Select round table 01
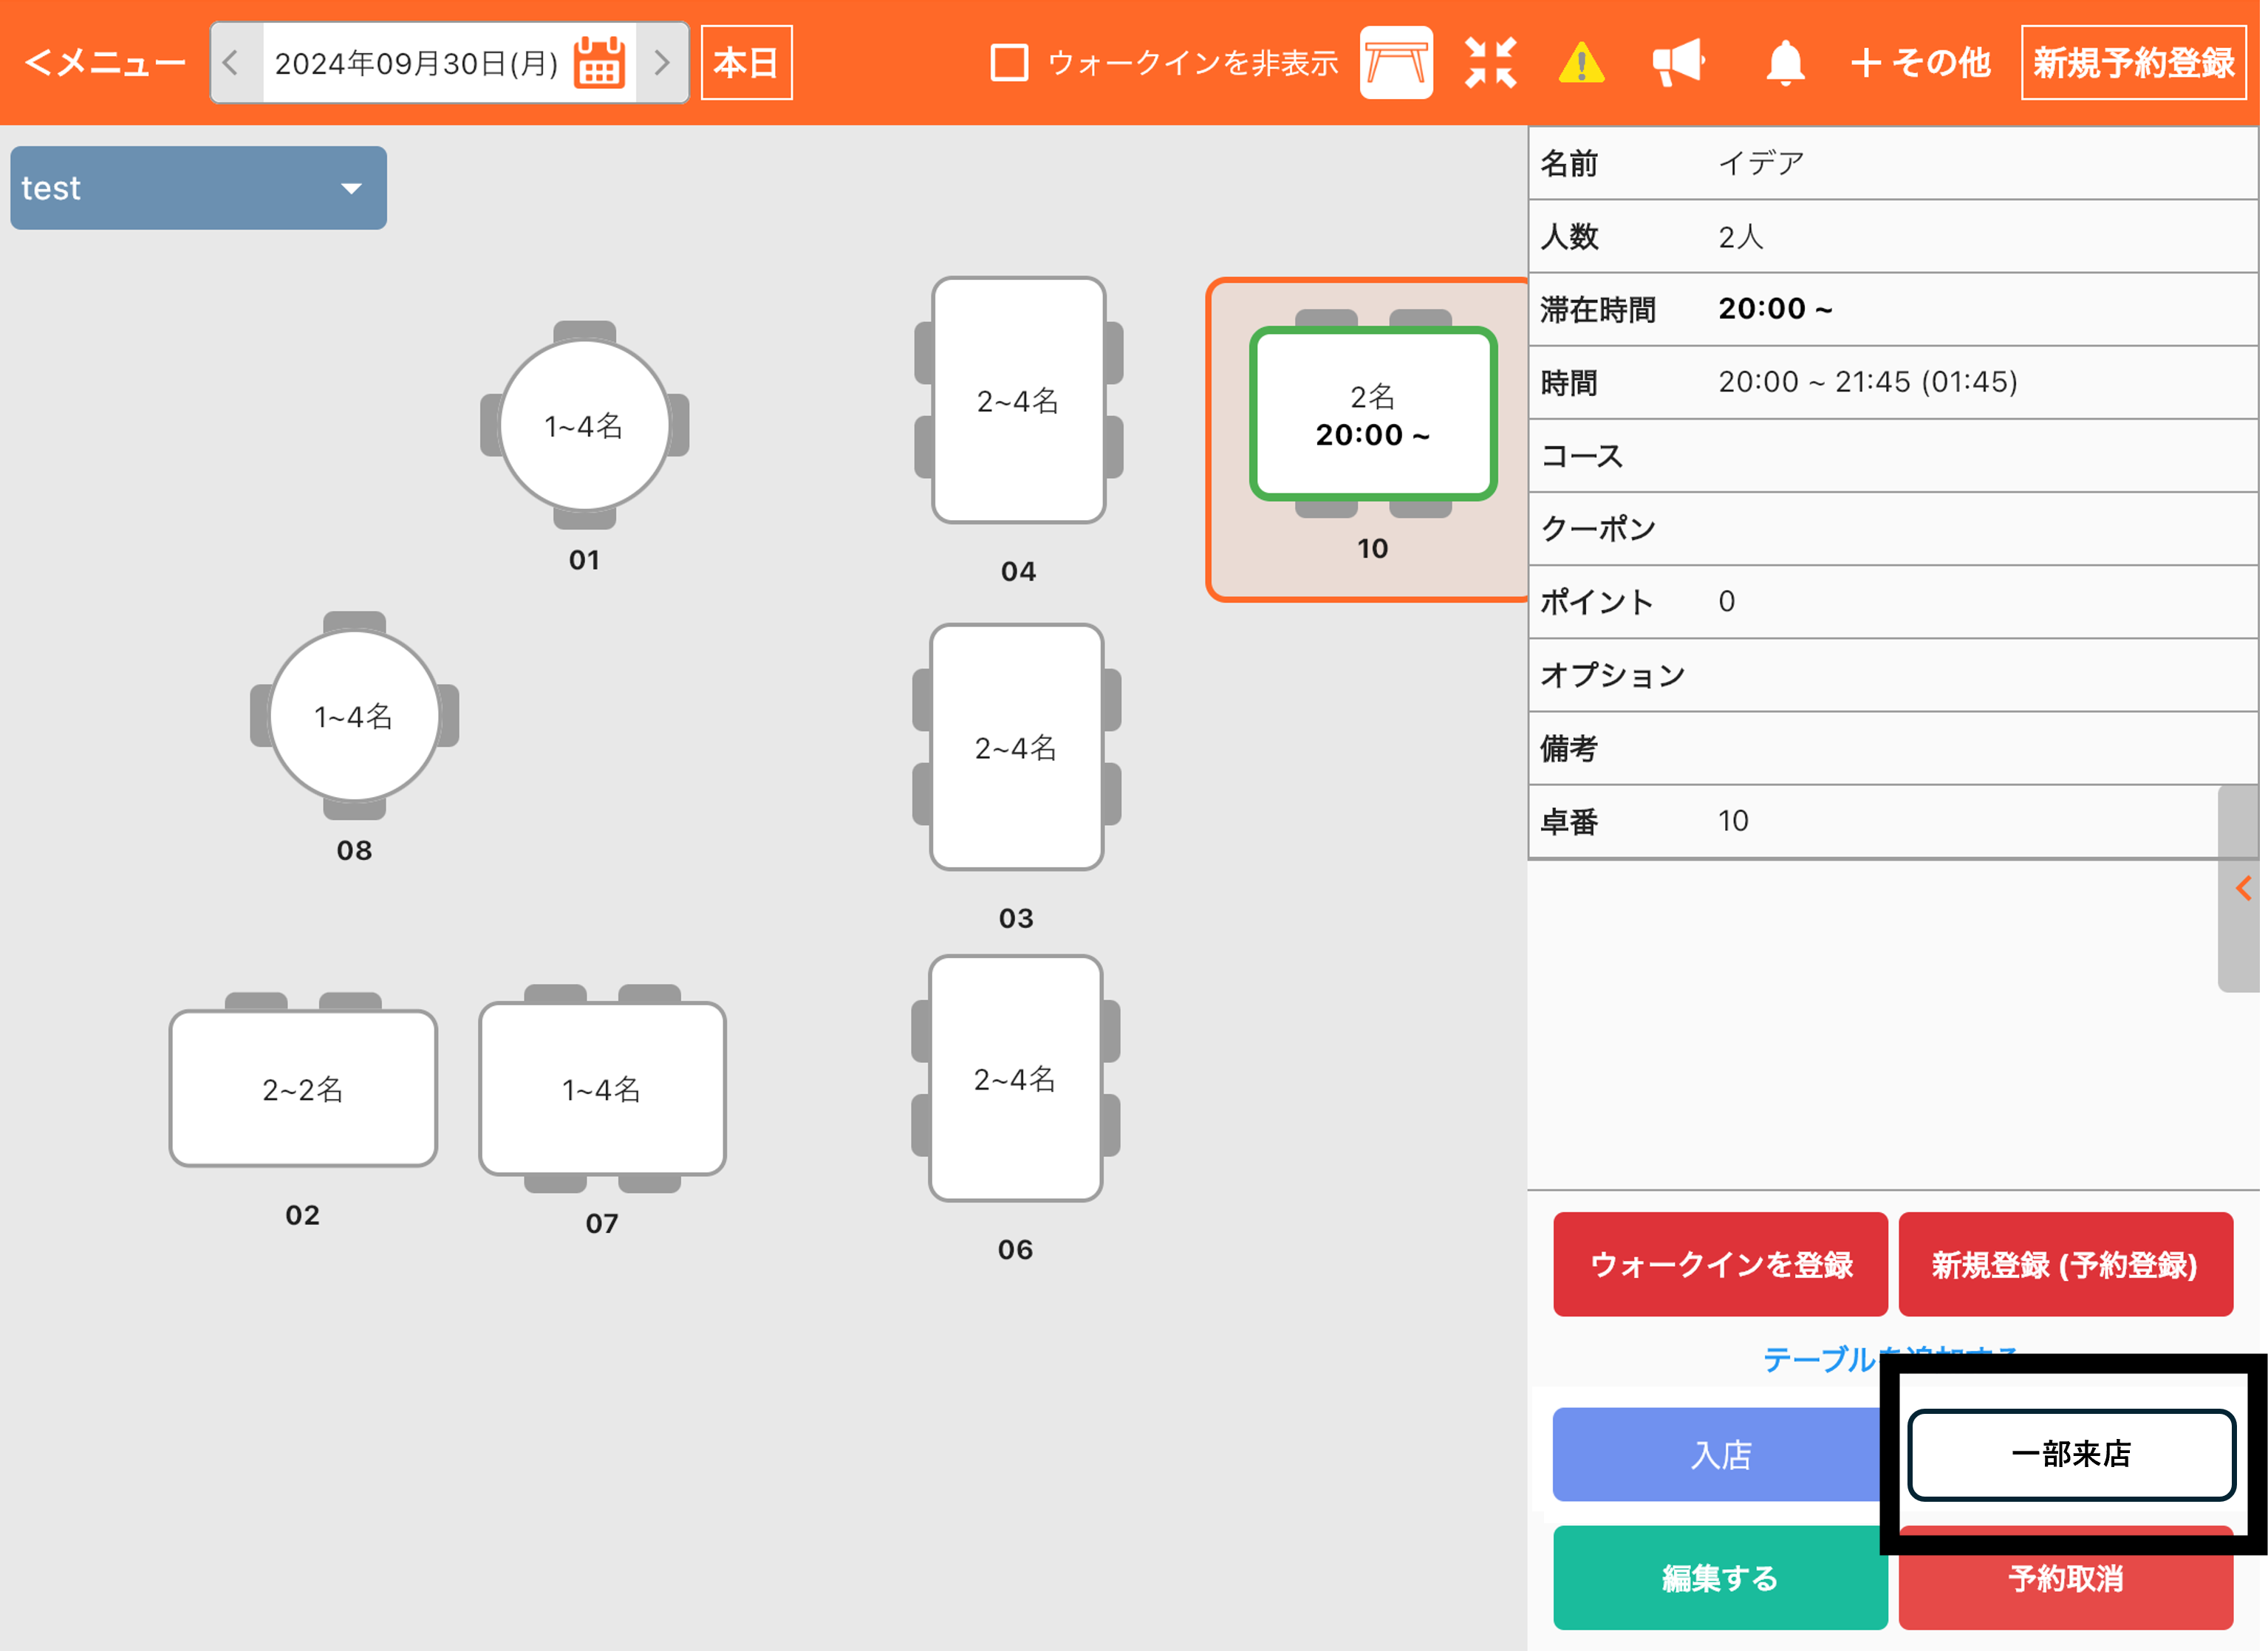 (x=584, y=426)
